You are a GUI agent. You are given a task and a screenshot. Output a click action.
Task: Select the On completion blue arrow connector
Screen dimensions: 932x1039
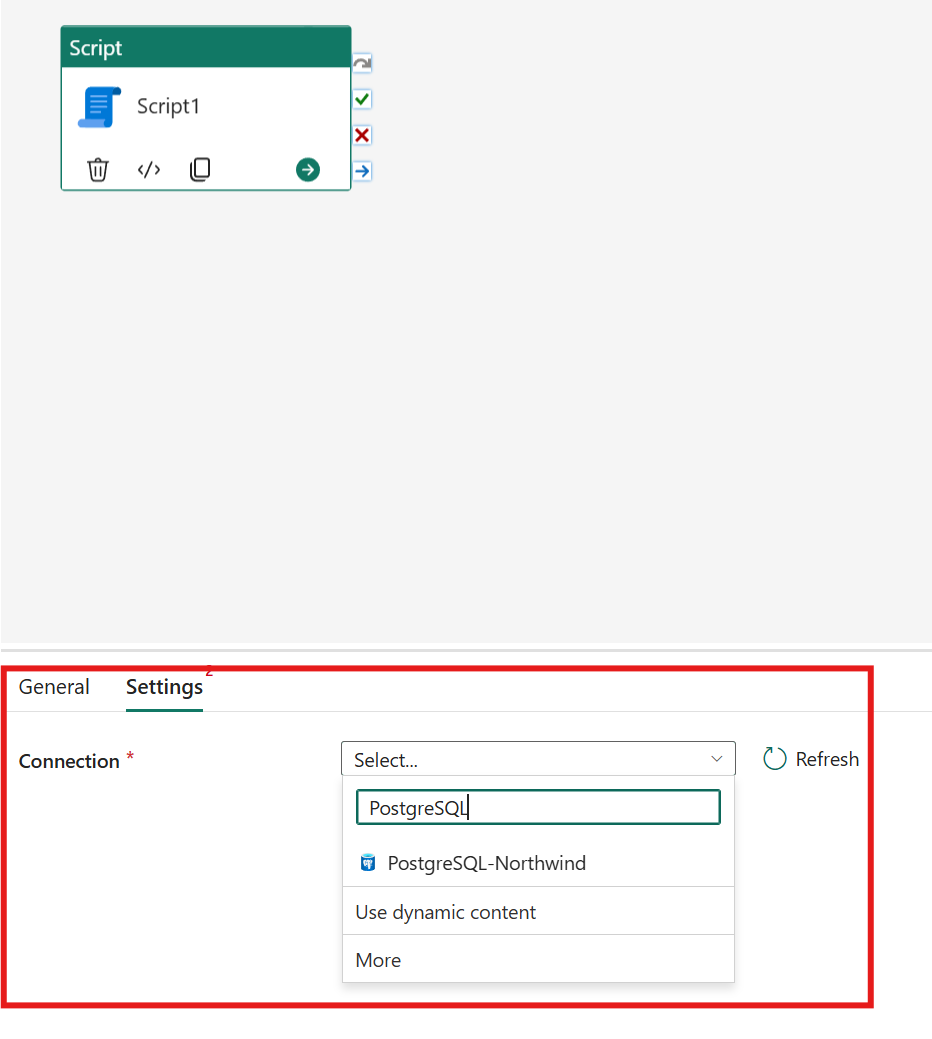(362, 171)
